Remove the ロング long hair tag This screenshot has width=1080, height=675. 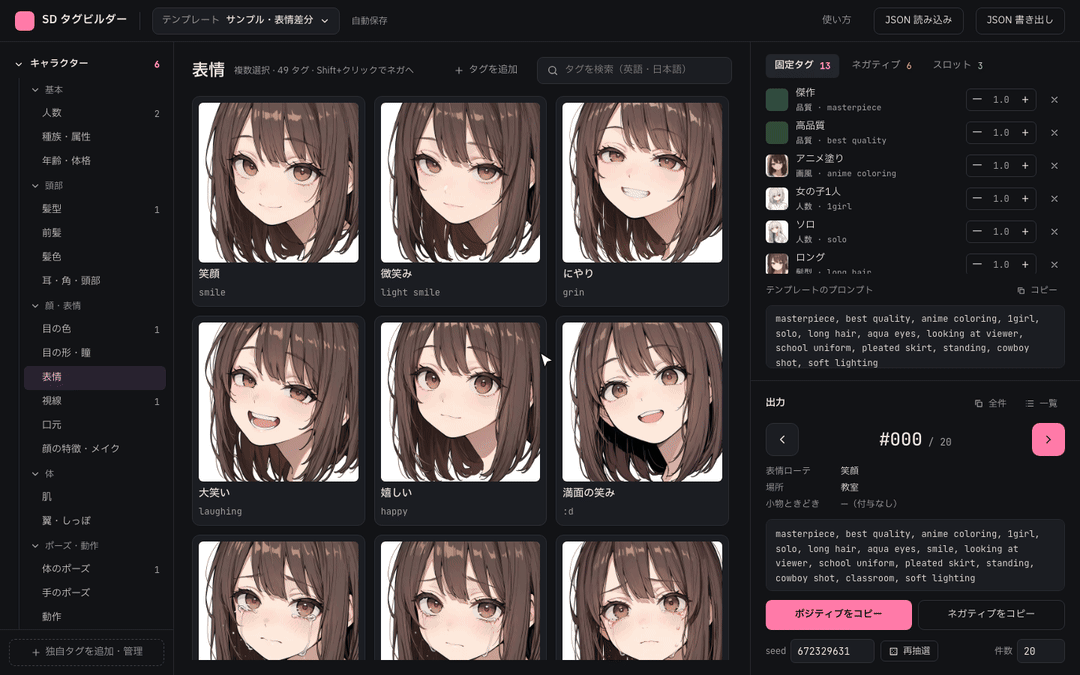click(x=1054, y=264)
